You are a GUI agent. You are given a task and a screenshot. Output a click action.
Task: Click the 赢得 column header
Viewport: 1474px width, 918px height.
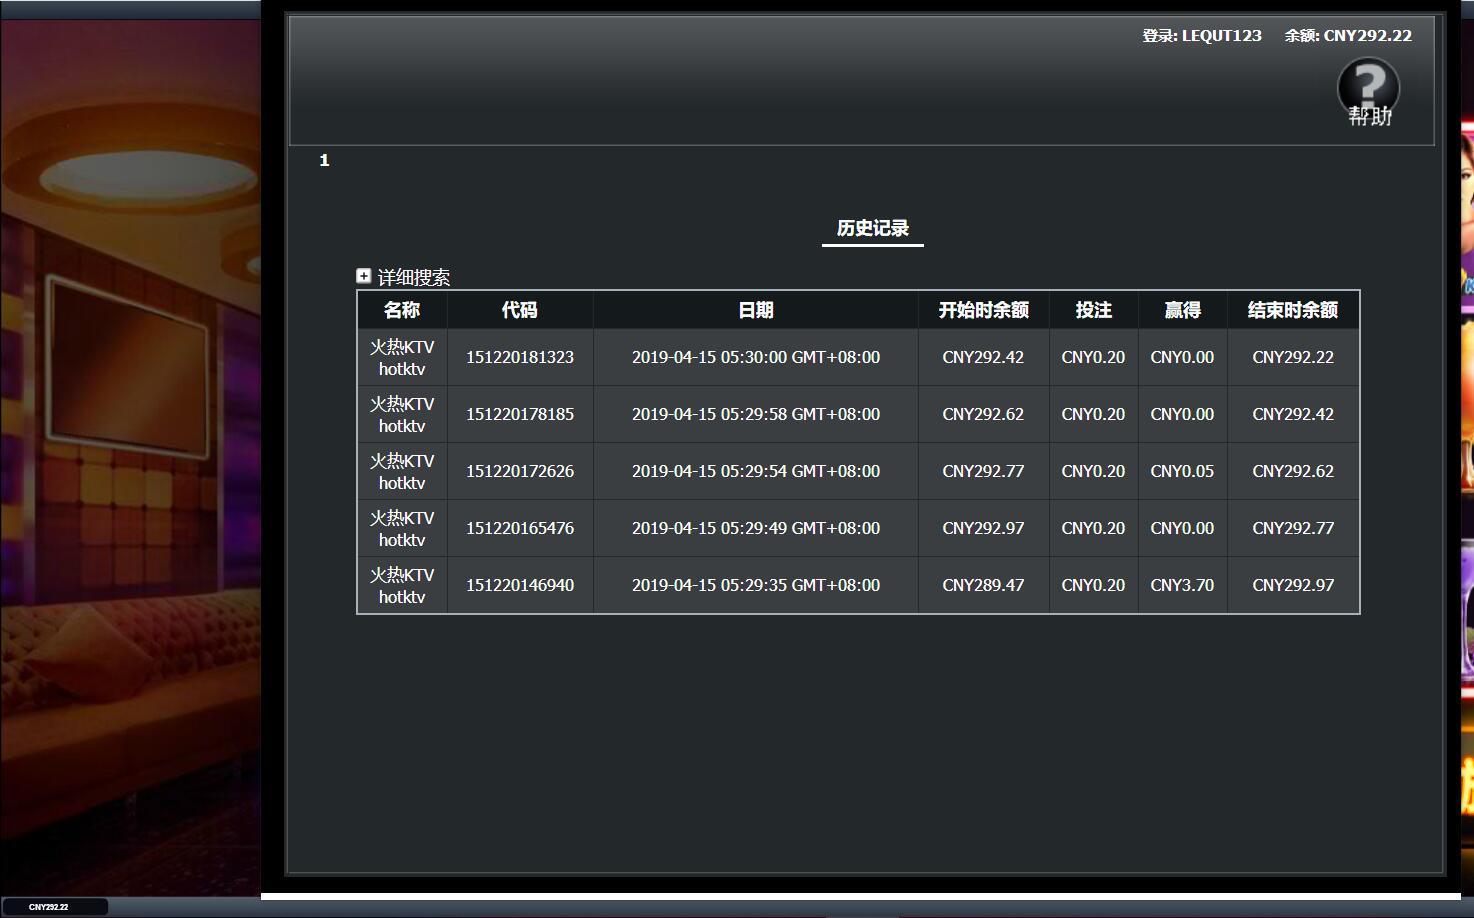1183,310
